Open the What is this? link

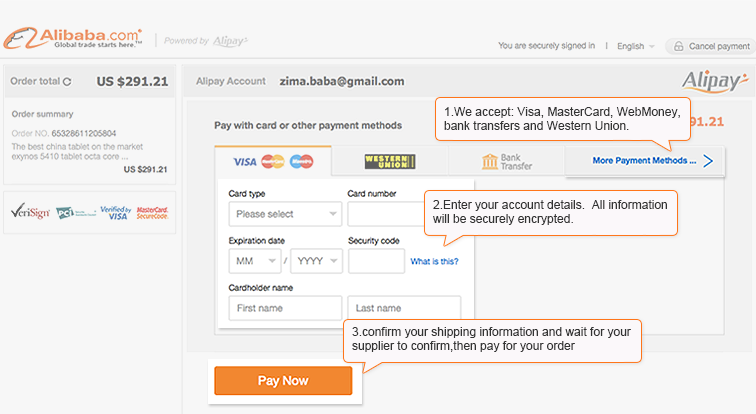[x=434, y=261]
